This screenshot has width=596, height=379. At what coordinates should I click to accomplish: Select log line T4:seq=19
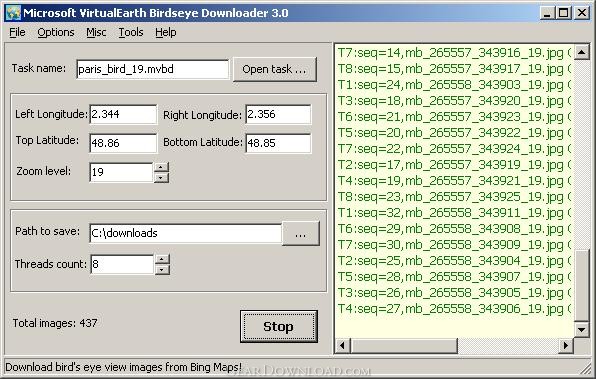coord(454,180)
